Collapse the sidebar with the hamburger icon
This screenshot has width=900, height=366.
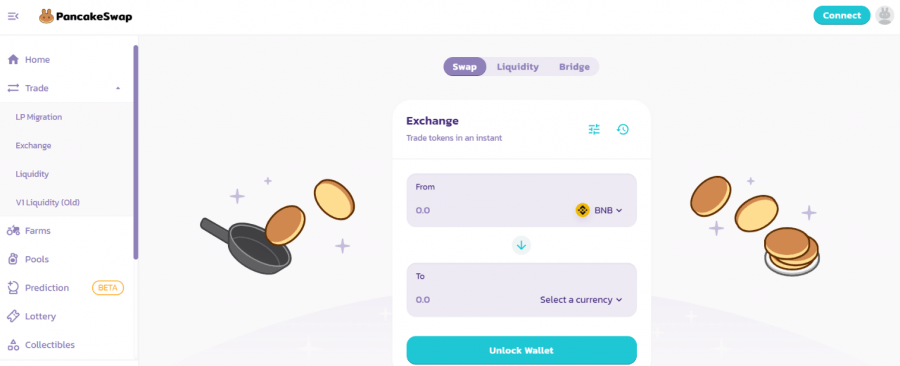(13, 16)
